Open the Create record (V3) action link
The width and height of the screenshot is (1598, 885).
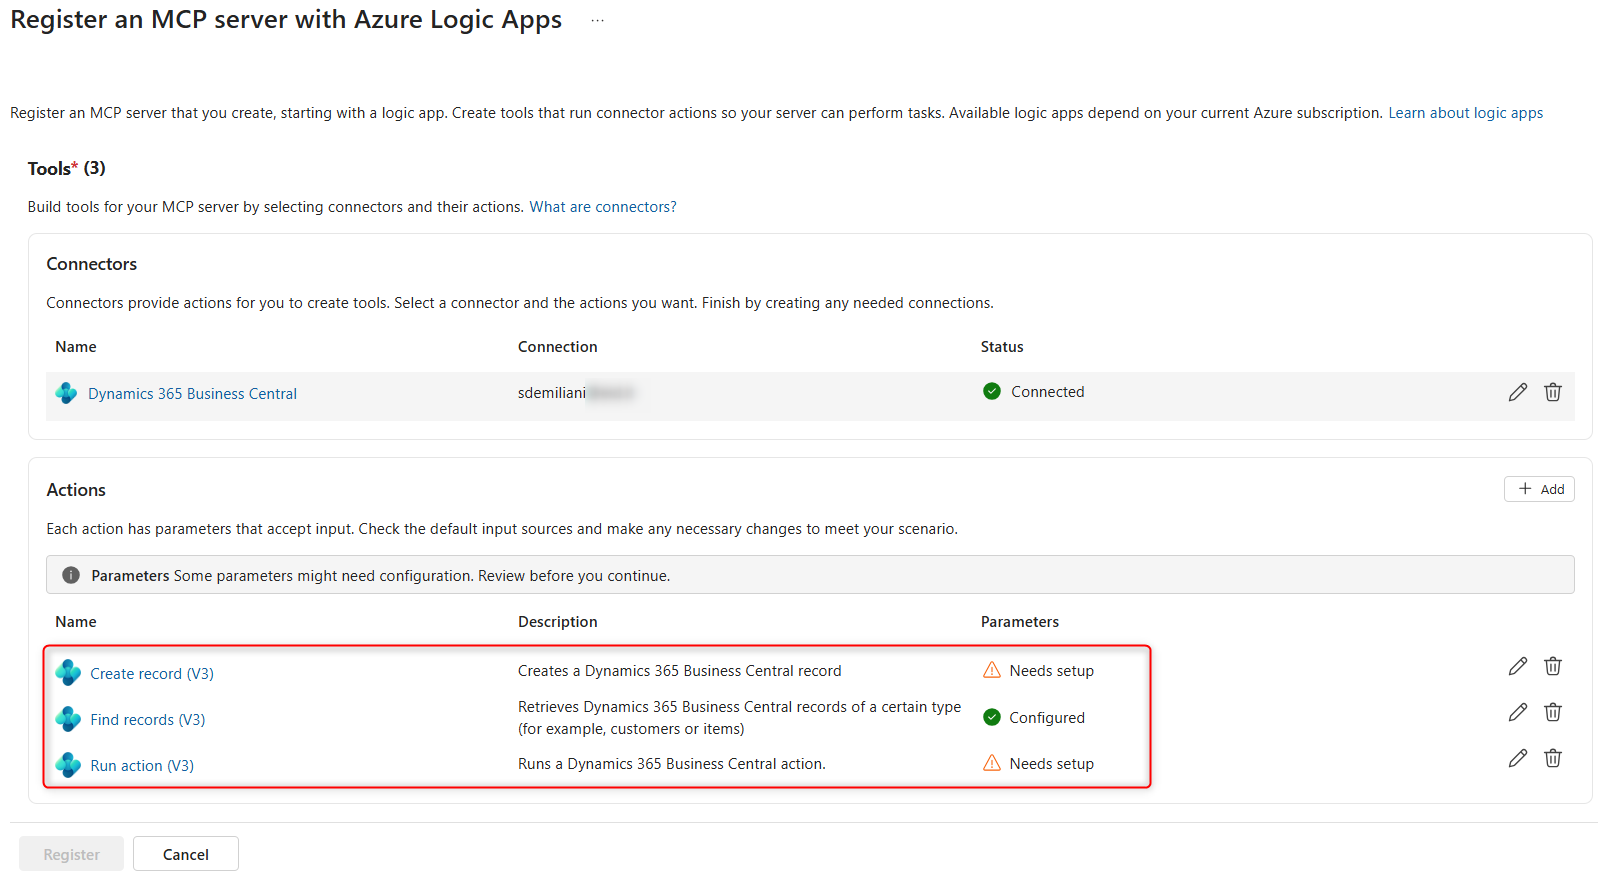(152, 674)
